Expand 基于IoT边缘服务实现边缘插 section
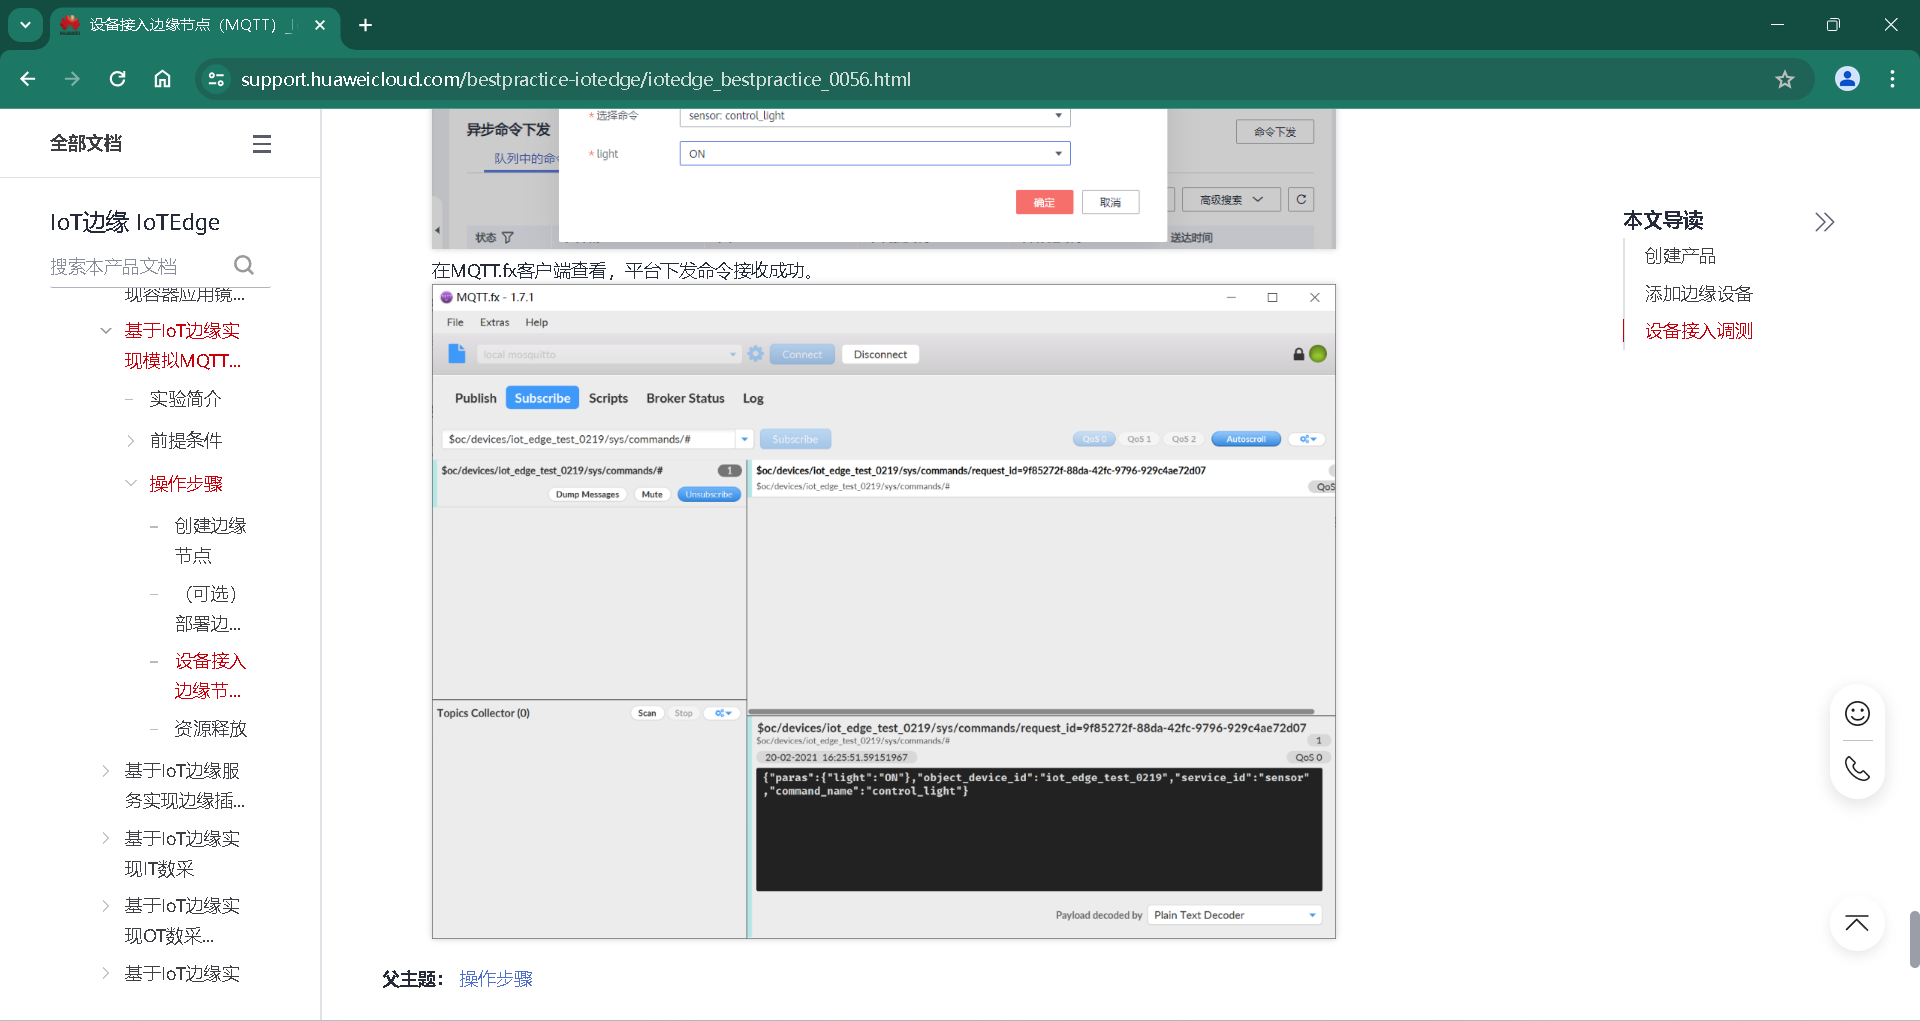 (106, 771)
